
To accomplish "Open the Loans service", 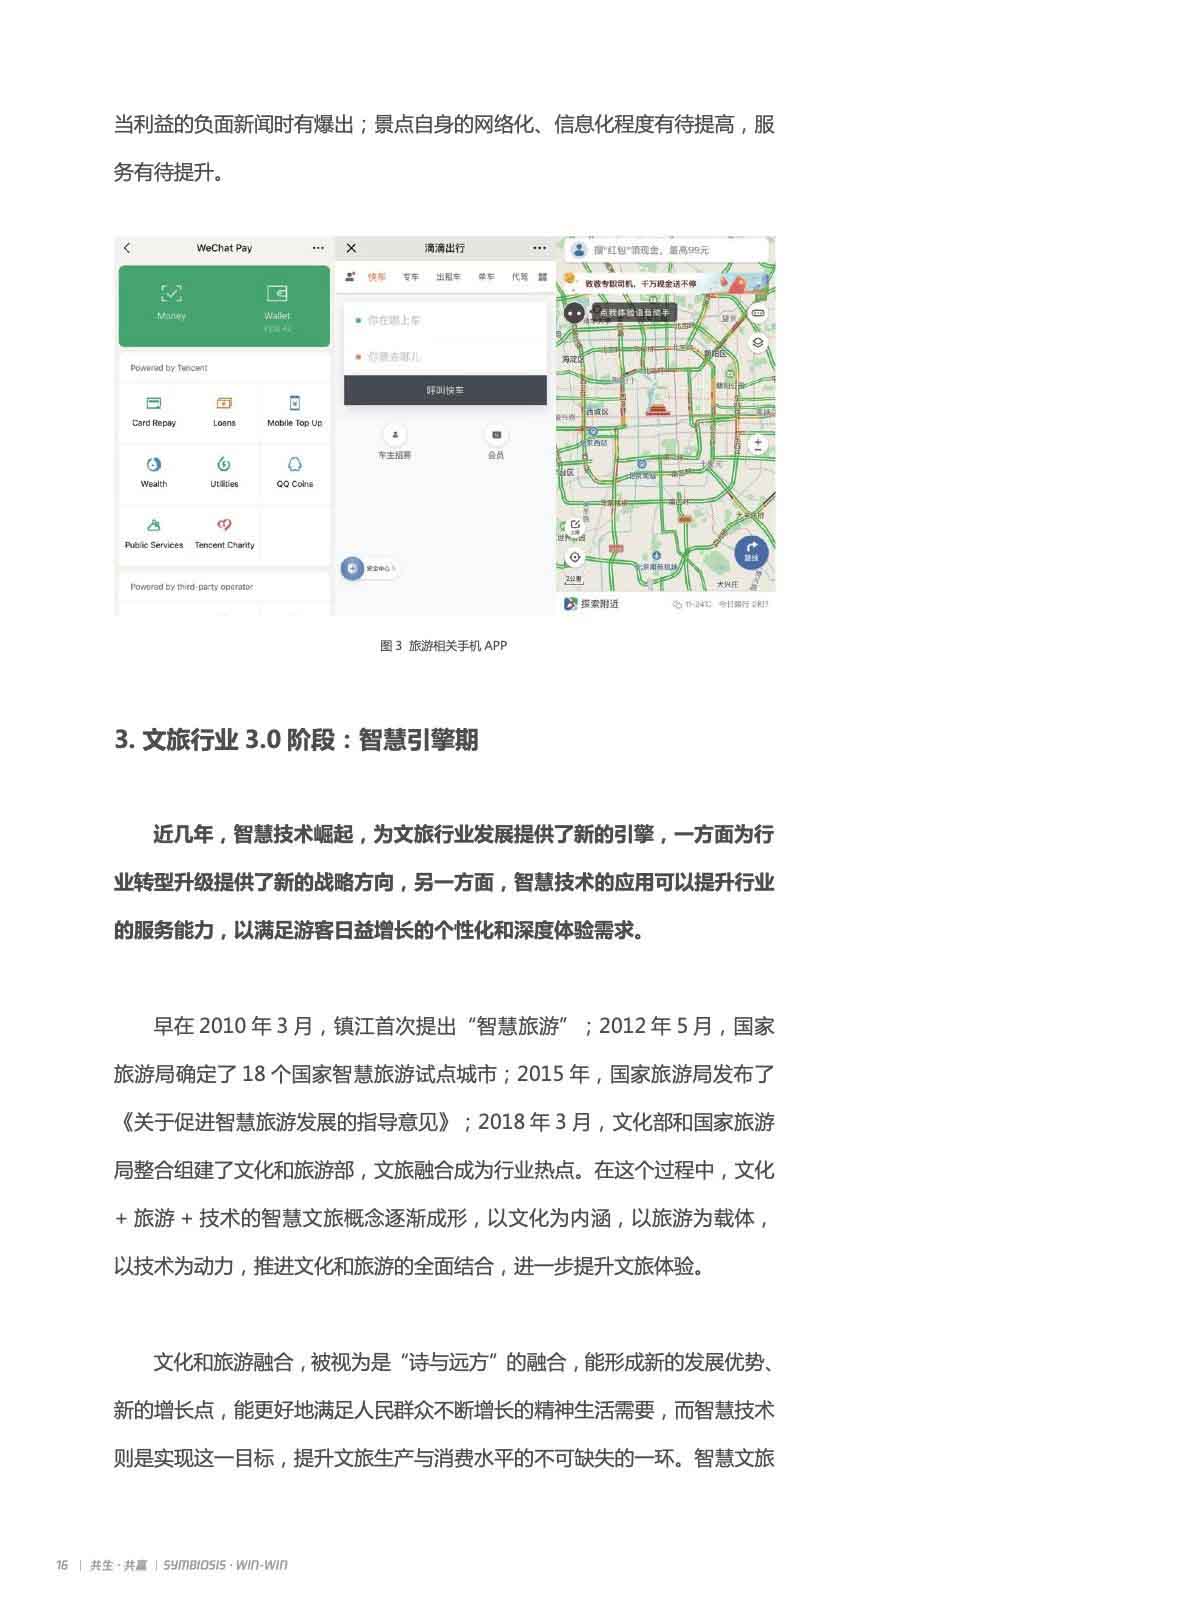I will tap(224, 404).
